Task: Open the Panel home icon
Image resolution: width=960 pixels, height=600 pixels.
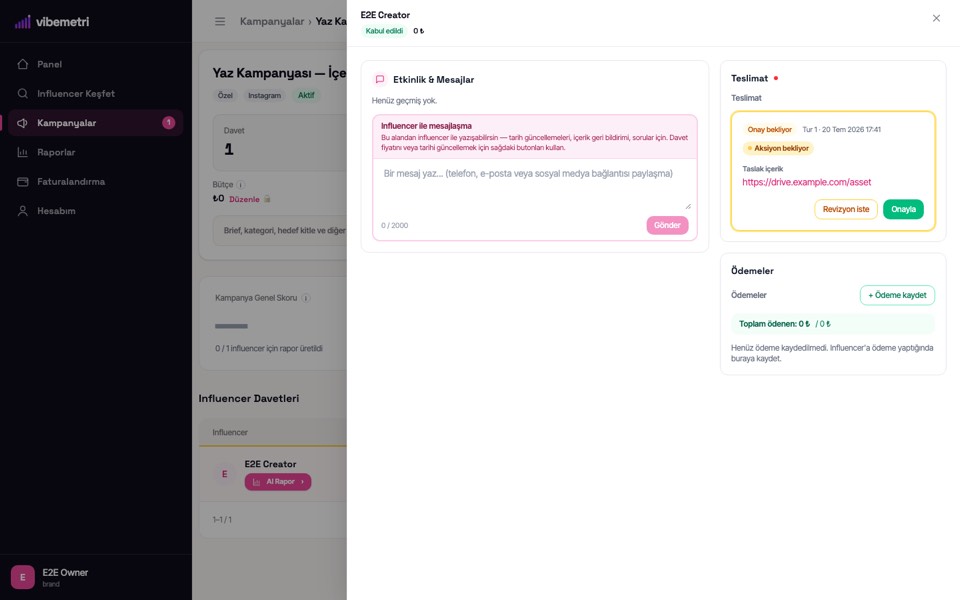Action: pos(23,64)
